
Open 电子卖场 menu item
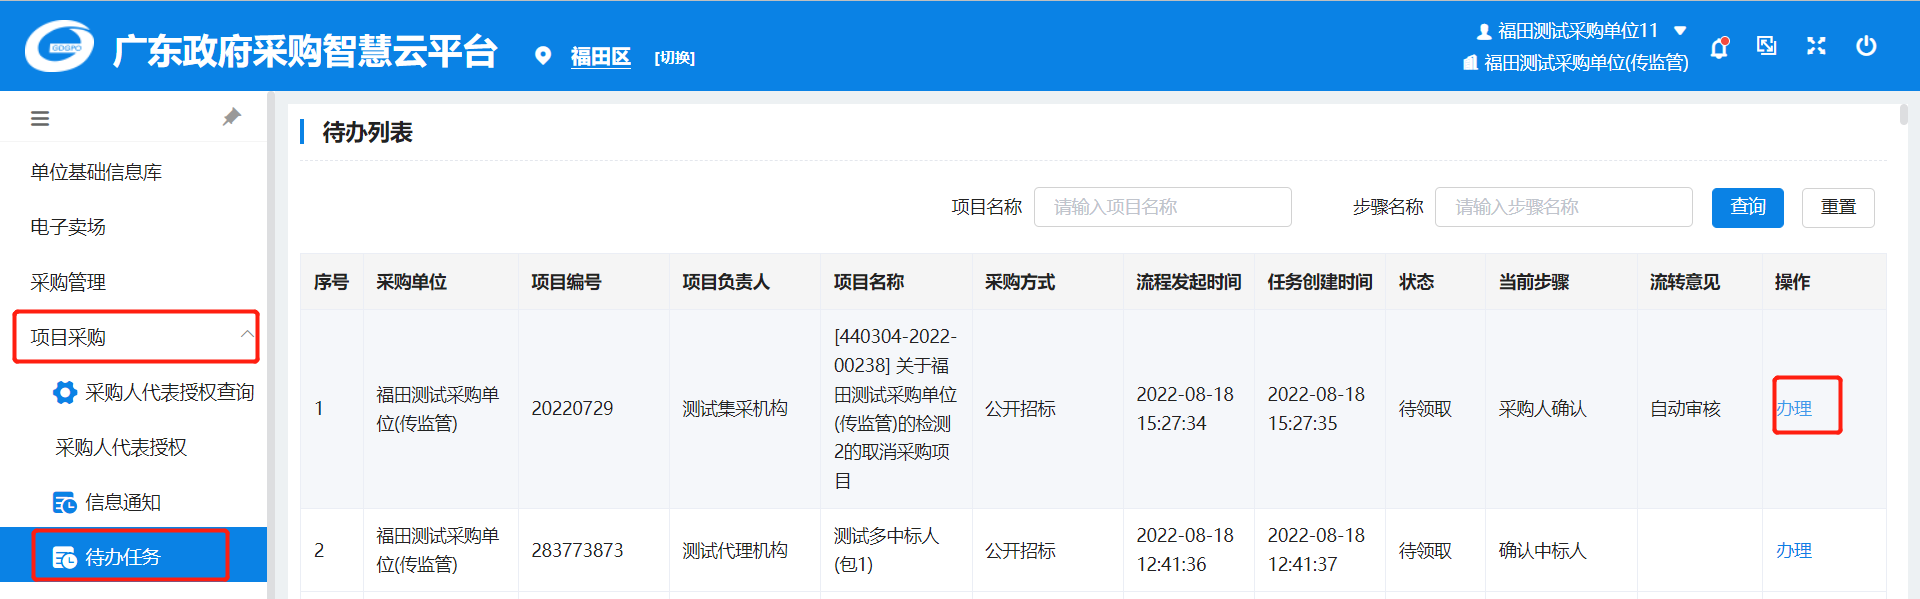coord(68,227)
